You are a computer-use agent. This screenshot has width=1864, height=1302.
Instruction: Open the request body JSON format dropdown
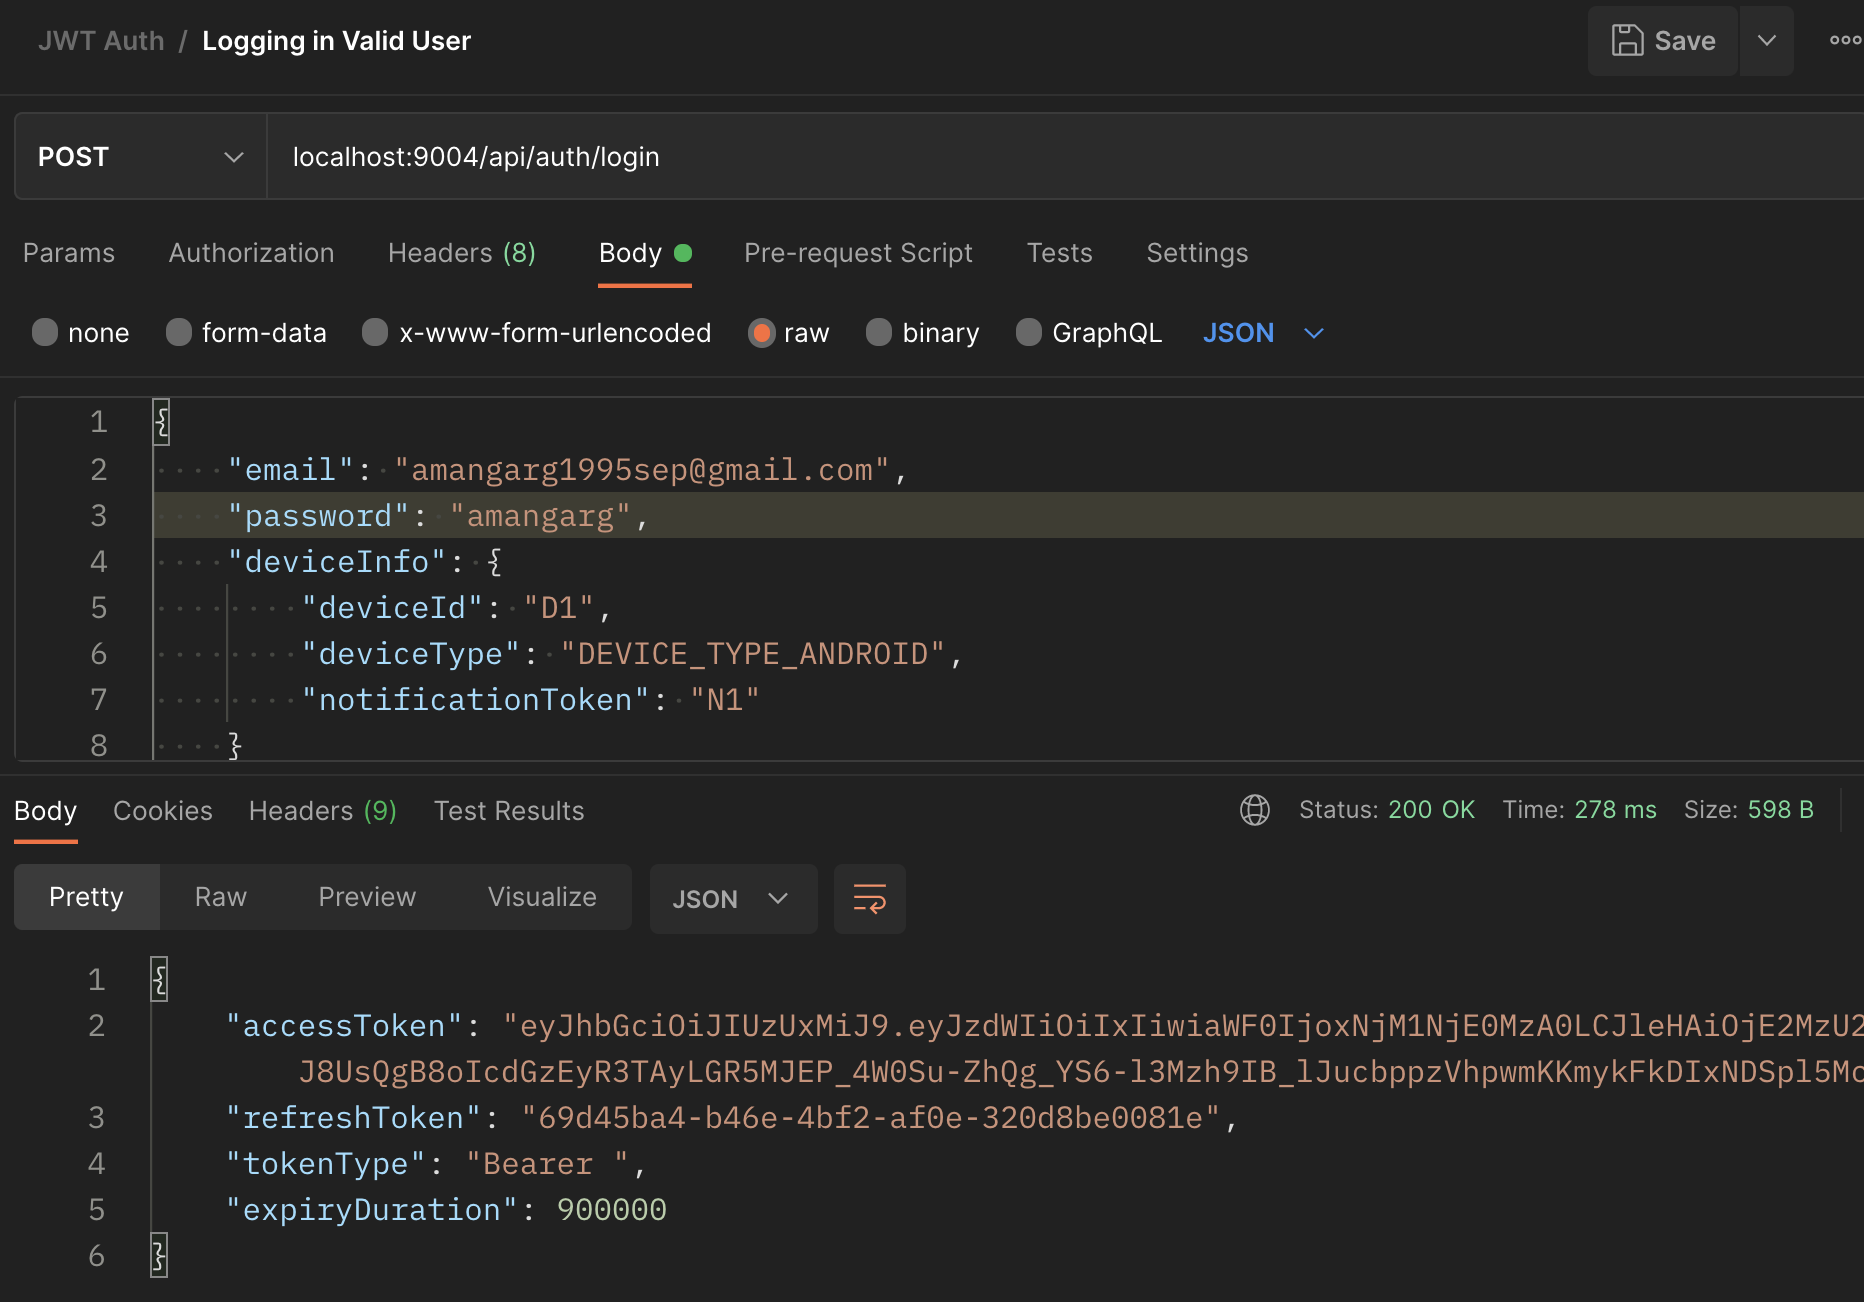[x=1263, y=333]
